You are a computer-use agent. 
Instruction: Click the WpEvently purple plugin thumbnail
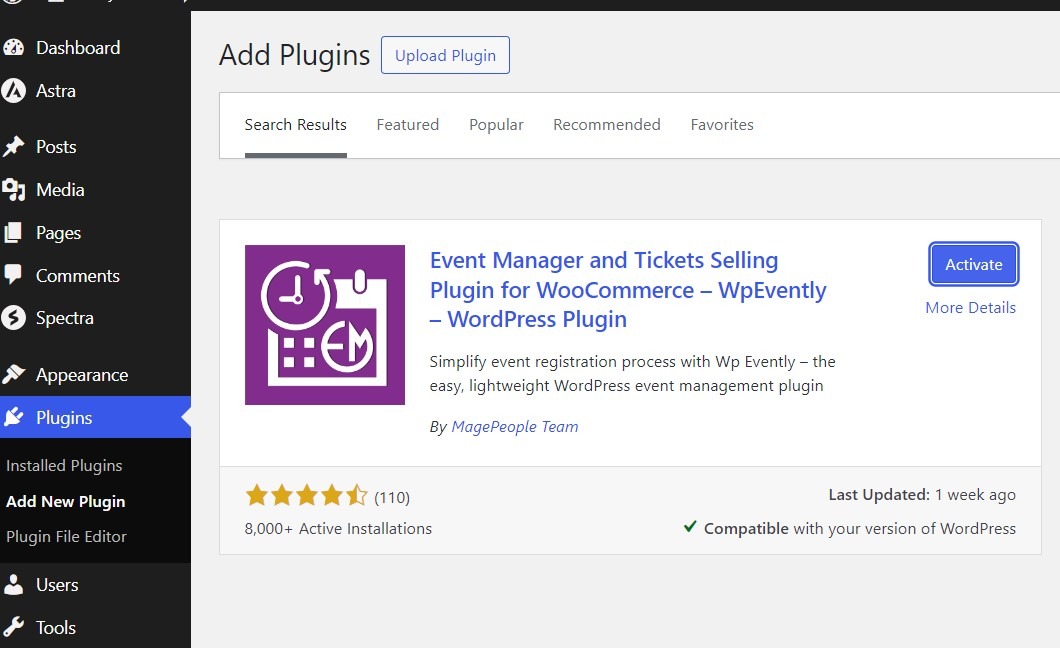(325, 325)
